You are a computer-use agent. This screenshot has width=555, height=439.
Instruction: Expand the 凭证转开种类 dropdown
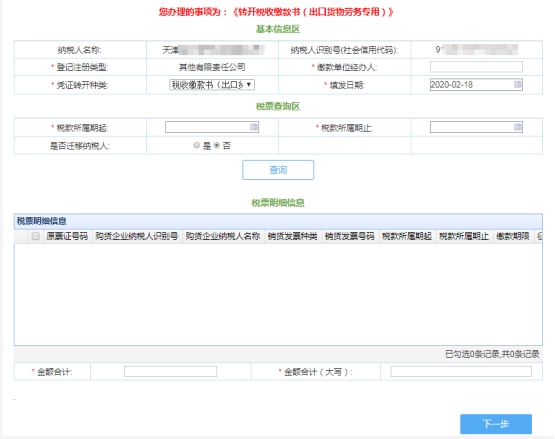click(x=212, y=85)
